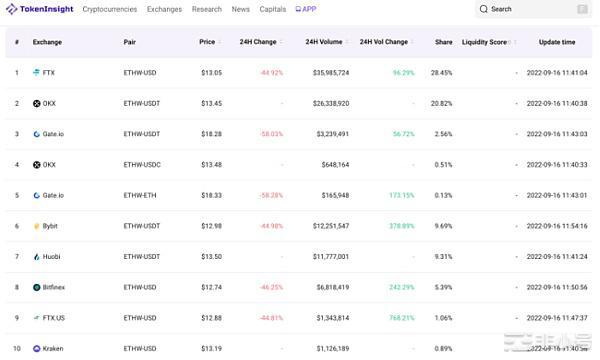Click the $3,239,491 volume value
The width and height of the screenshot is (600, 360).
coord(333,134)
